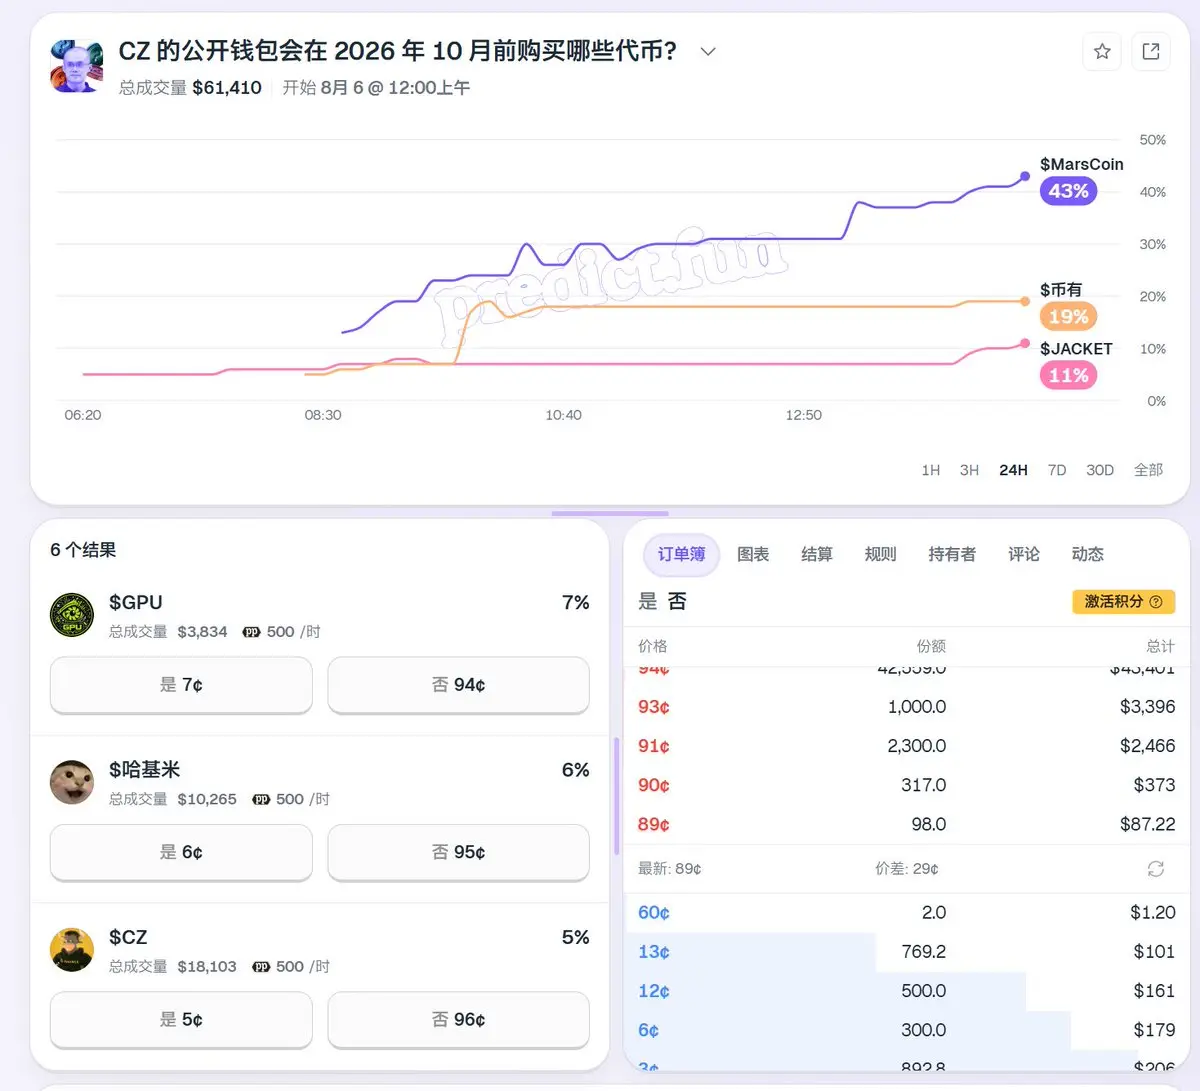1200x1091 pixels.
Task: Star this market as favorite
Action: [x=1102, y=51]
